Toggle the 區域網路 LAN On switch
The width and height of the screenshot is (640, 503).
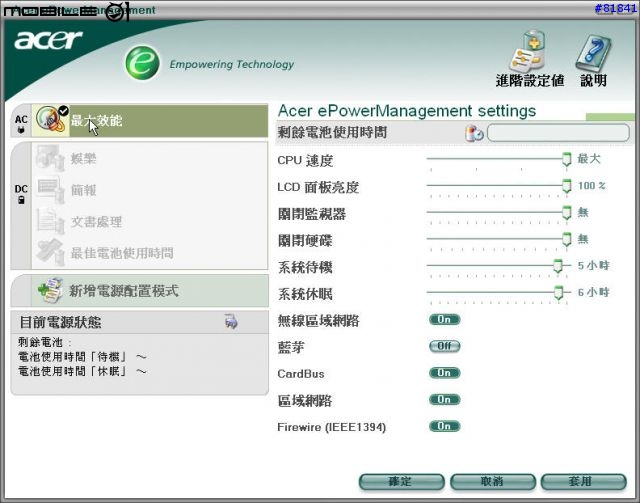(x=444, y=399)
